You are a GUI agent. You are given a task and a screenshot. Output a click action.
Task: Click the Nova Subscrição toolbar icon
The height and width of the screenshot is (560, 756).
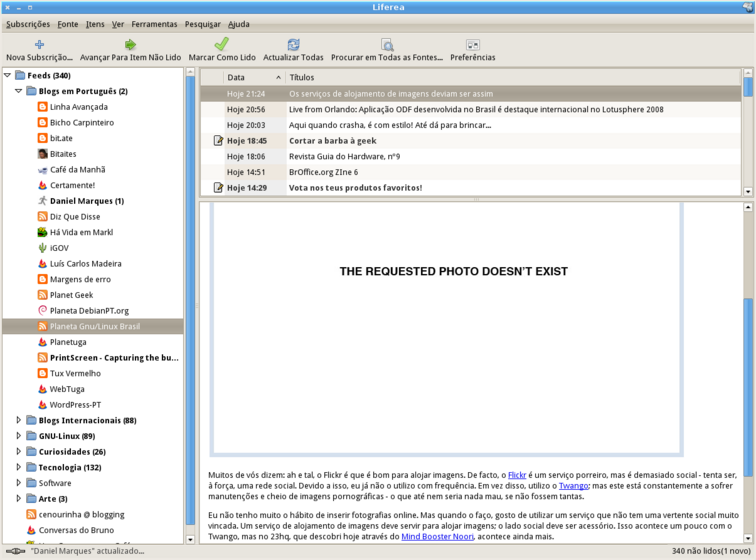[x=39, y=44]
